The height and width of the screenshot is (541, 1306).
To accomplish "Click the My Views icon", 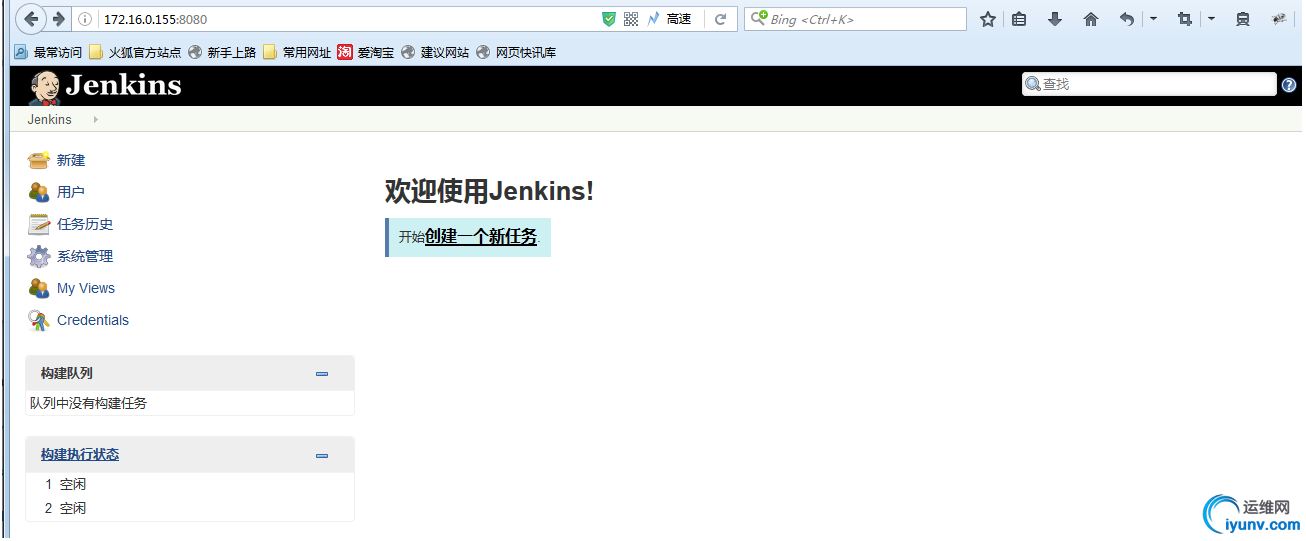I will (x=39, y=288).
